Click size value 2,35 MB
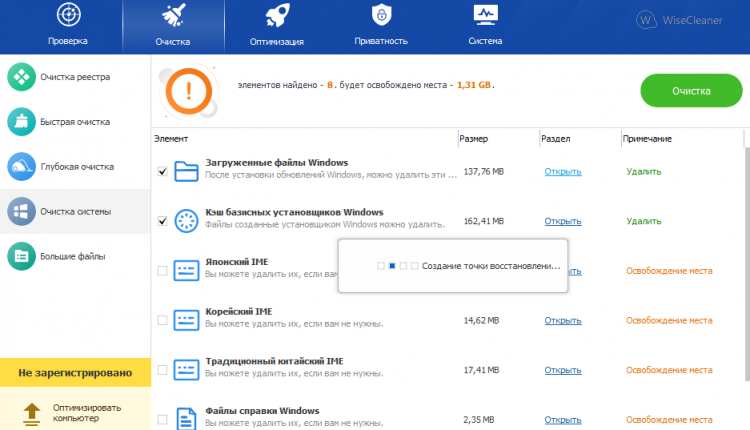This screenshot has width=750, height=430. coord(479,419)
